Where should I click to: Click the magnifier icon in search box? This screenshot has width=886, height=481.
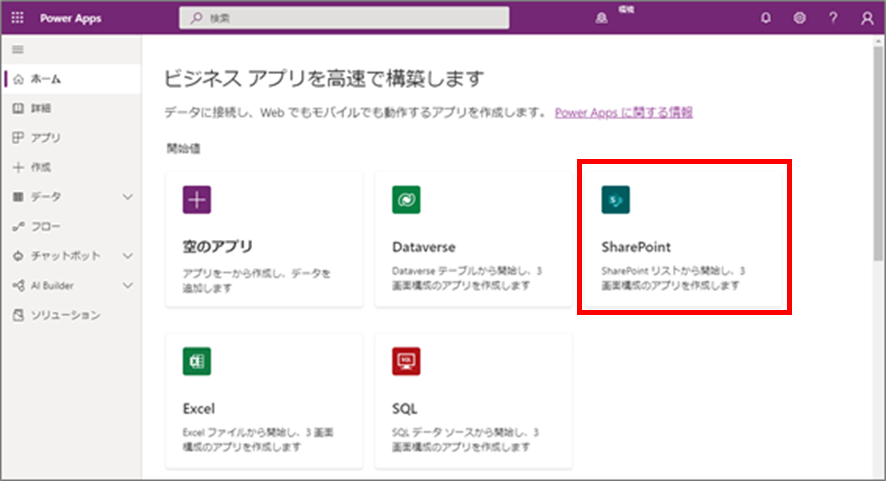pos(196,18)
